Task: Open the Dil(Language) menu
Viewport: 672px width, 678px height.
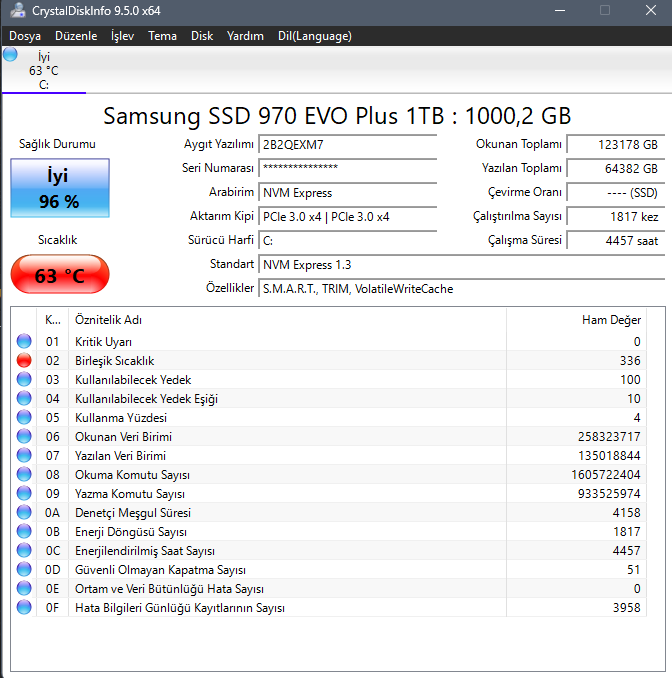Action: (x=315, y=36)
